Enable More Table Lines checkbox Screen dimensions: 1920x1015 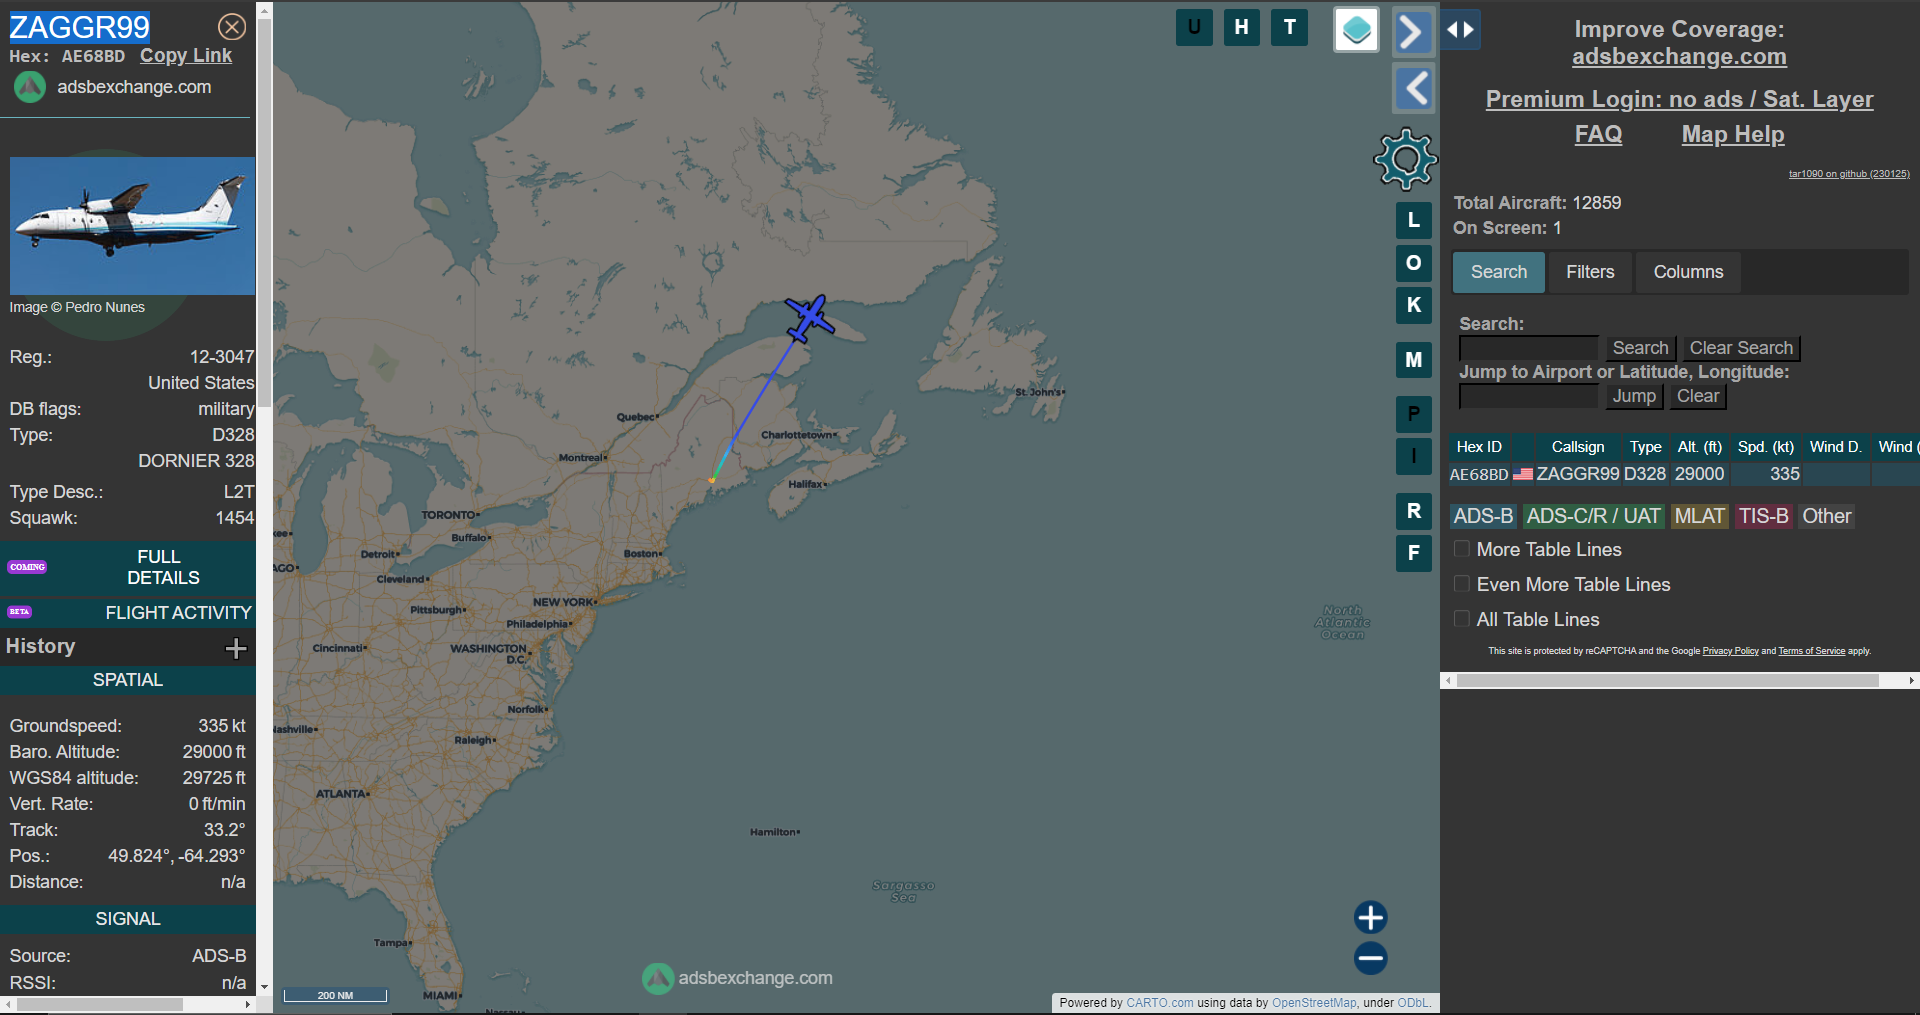tap(1462, 549)
